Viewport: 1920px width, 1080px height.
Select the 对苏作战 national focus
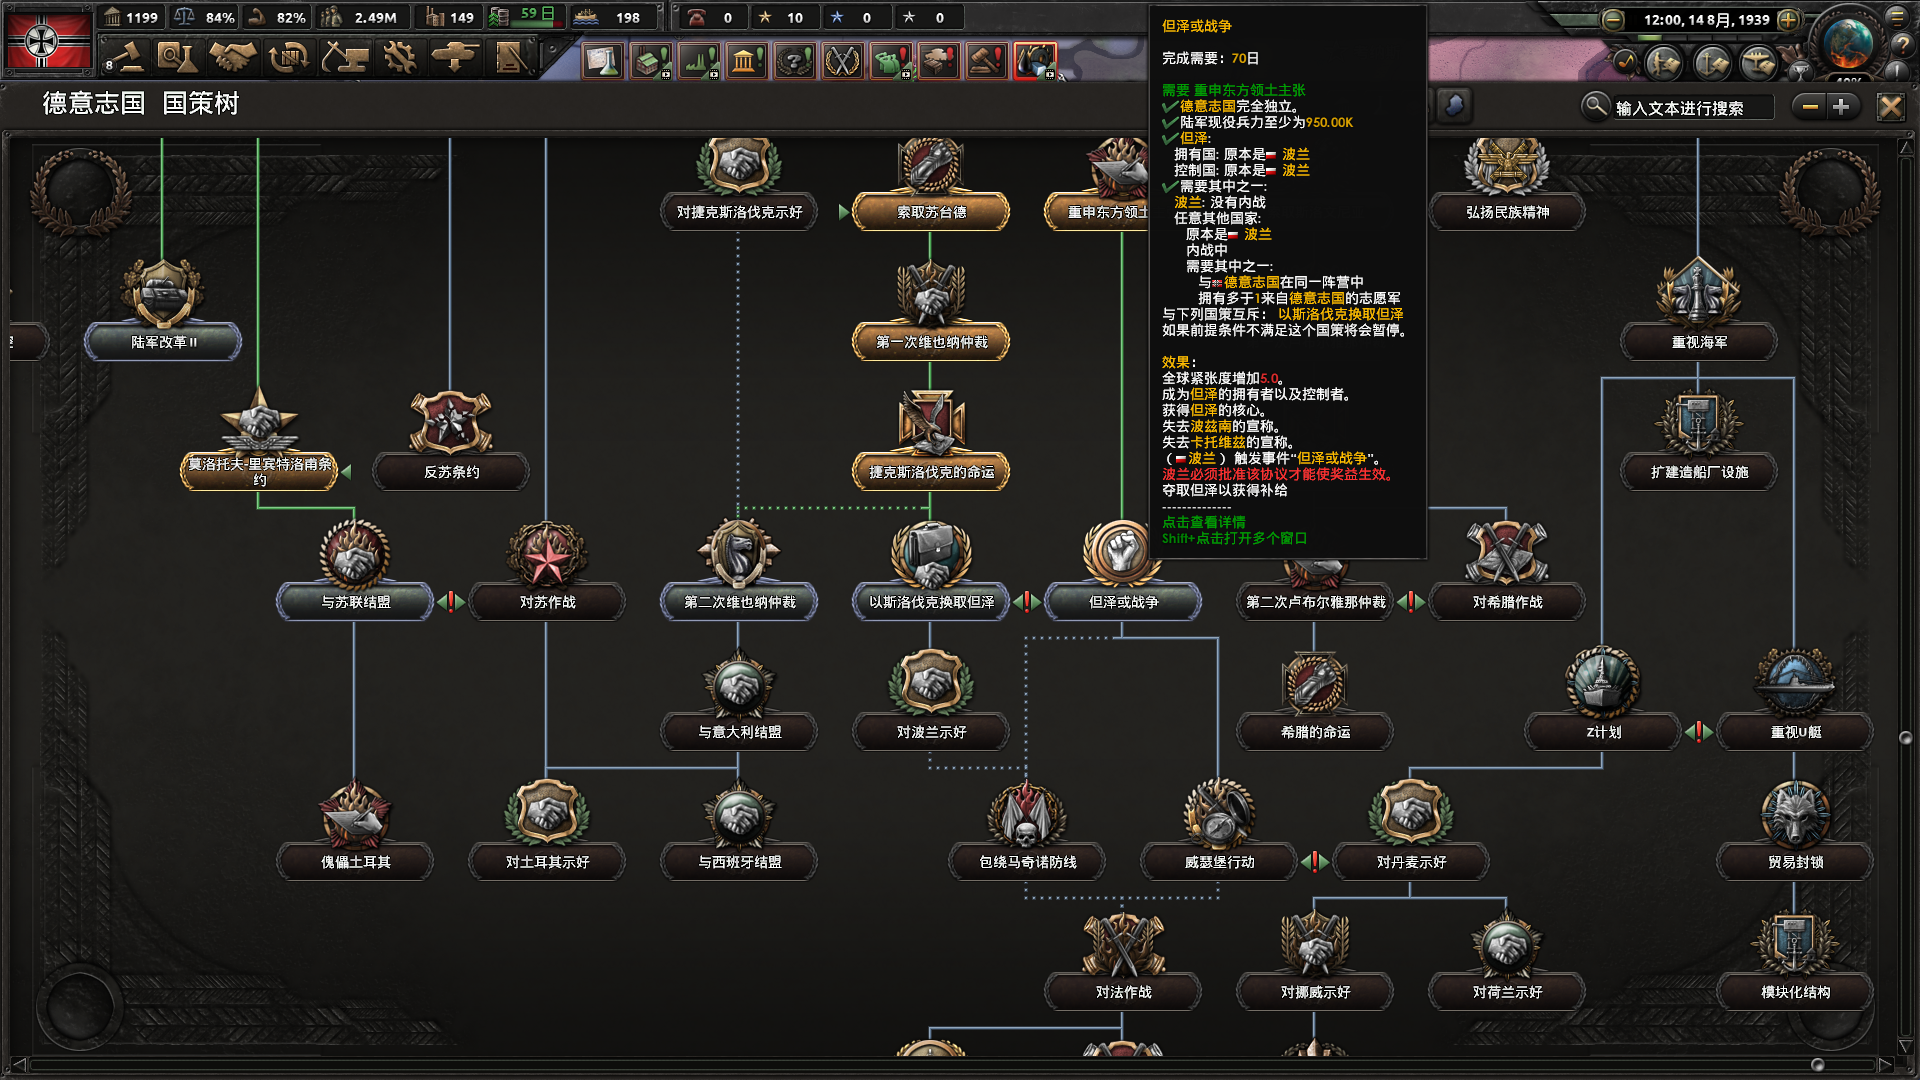coord(547,602)
